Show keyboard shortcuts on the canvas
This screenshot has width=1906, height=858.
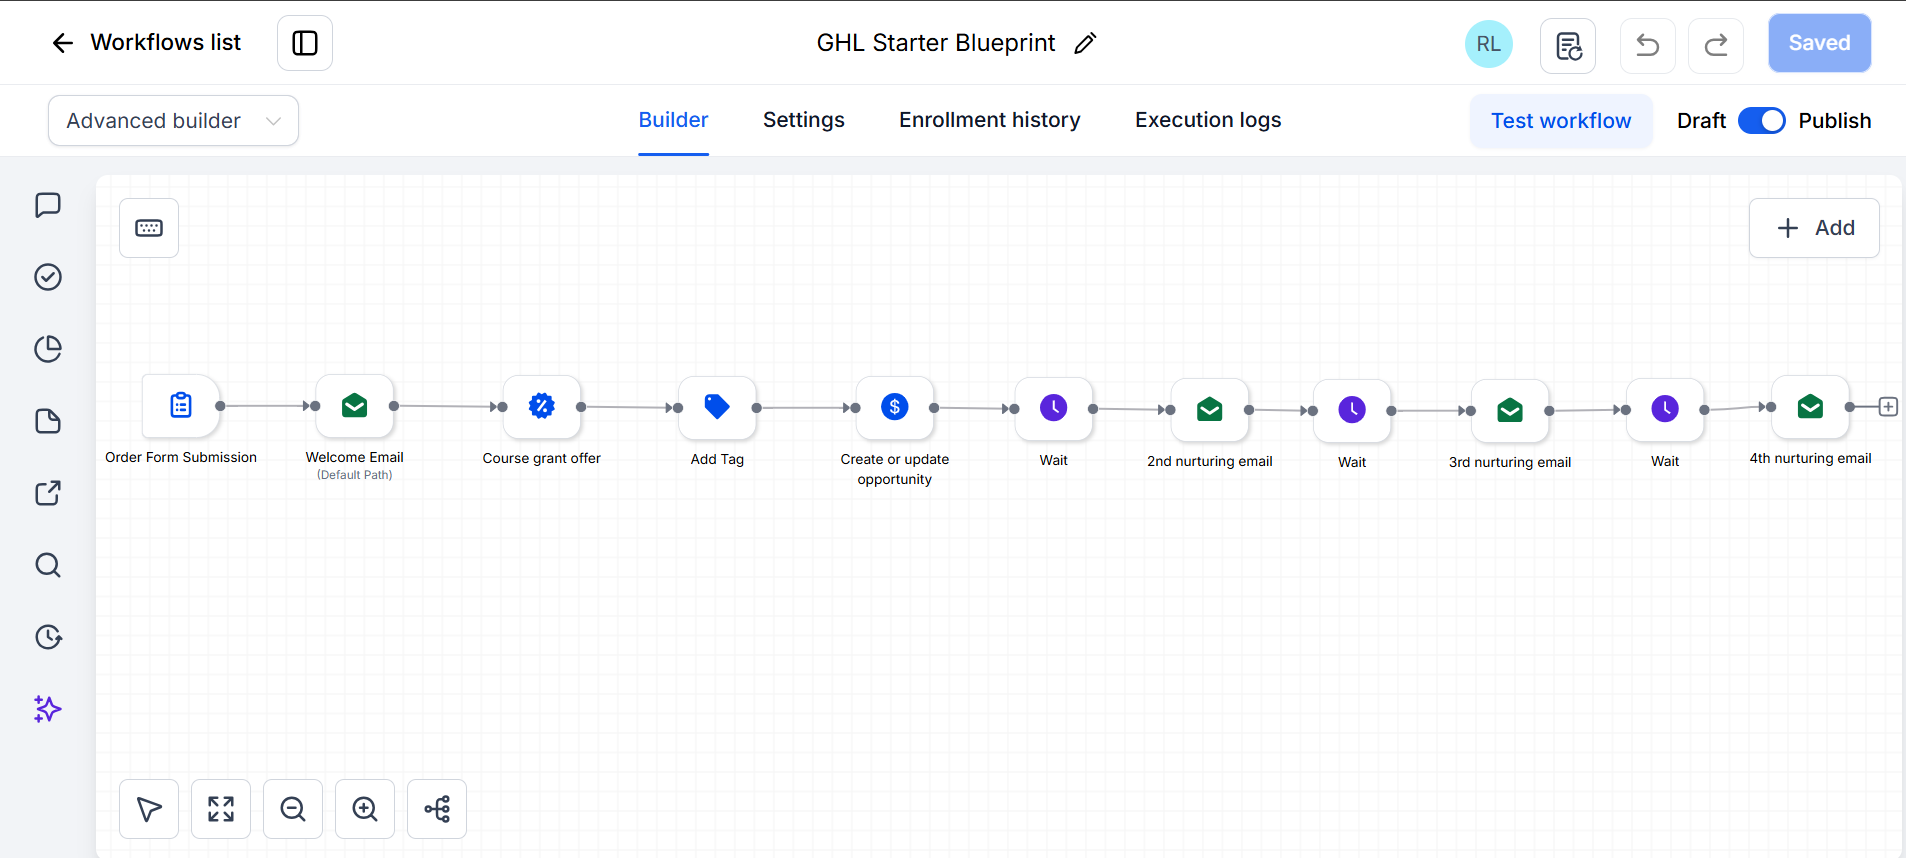(x=149, y=228)
